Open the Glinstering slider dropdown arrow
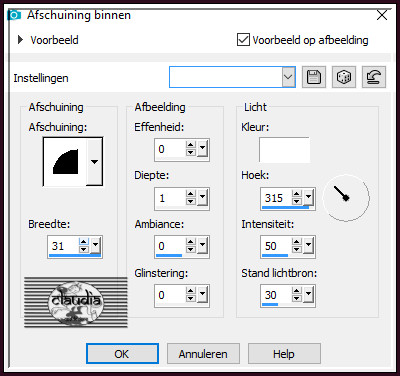The width and height of the screenshot is (400, 376). coord(202,294)
